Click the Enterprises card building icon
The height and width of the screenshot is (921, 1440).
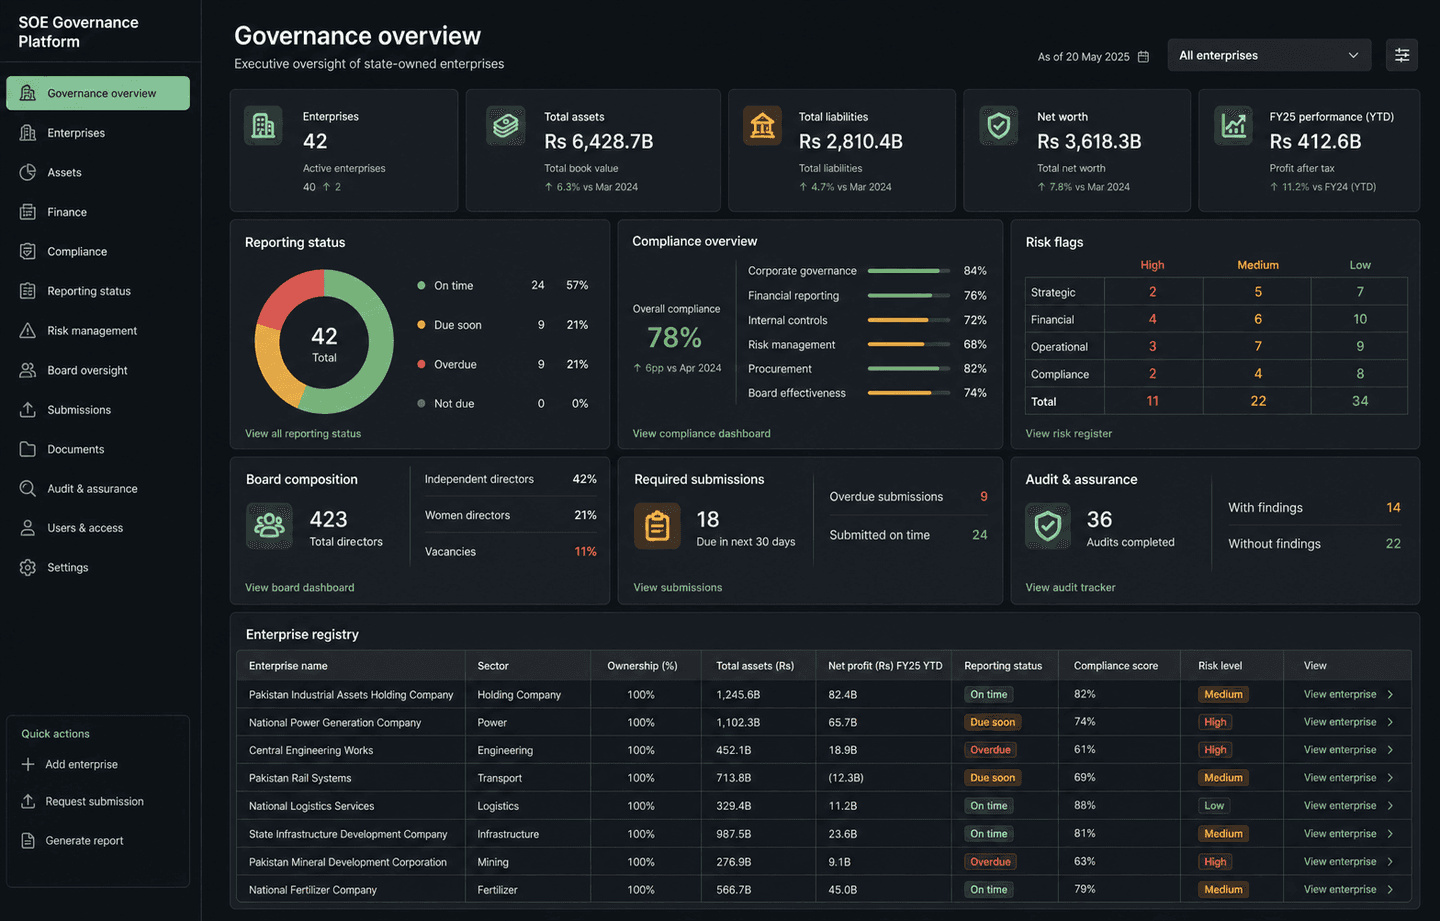(x=263, y=126)
